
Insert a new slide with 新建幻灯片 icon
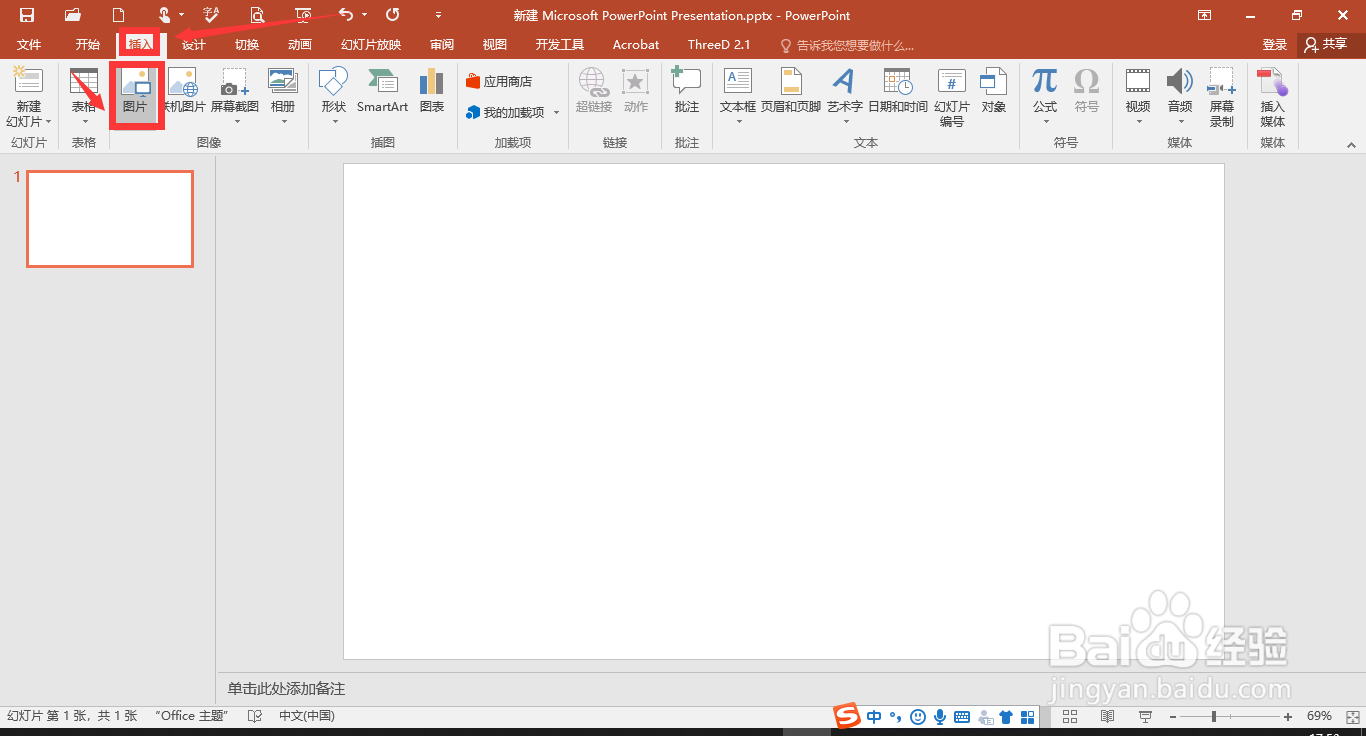coord(28,81)
